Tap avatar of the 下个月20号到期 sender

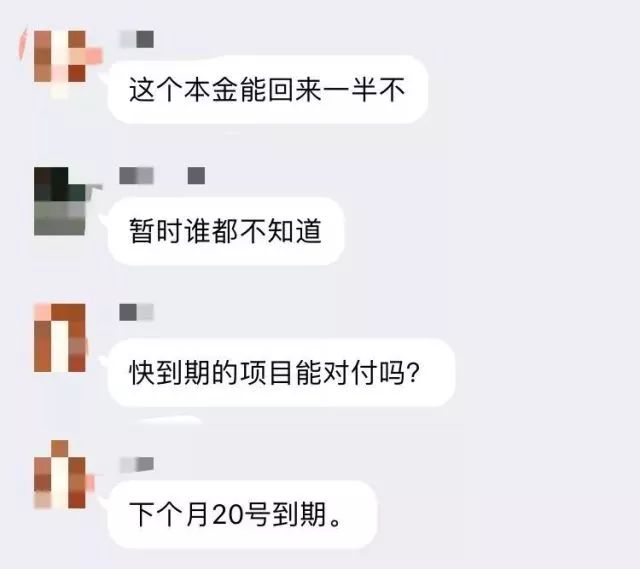[60, 474]
